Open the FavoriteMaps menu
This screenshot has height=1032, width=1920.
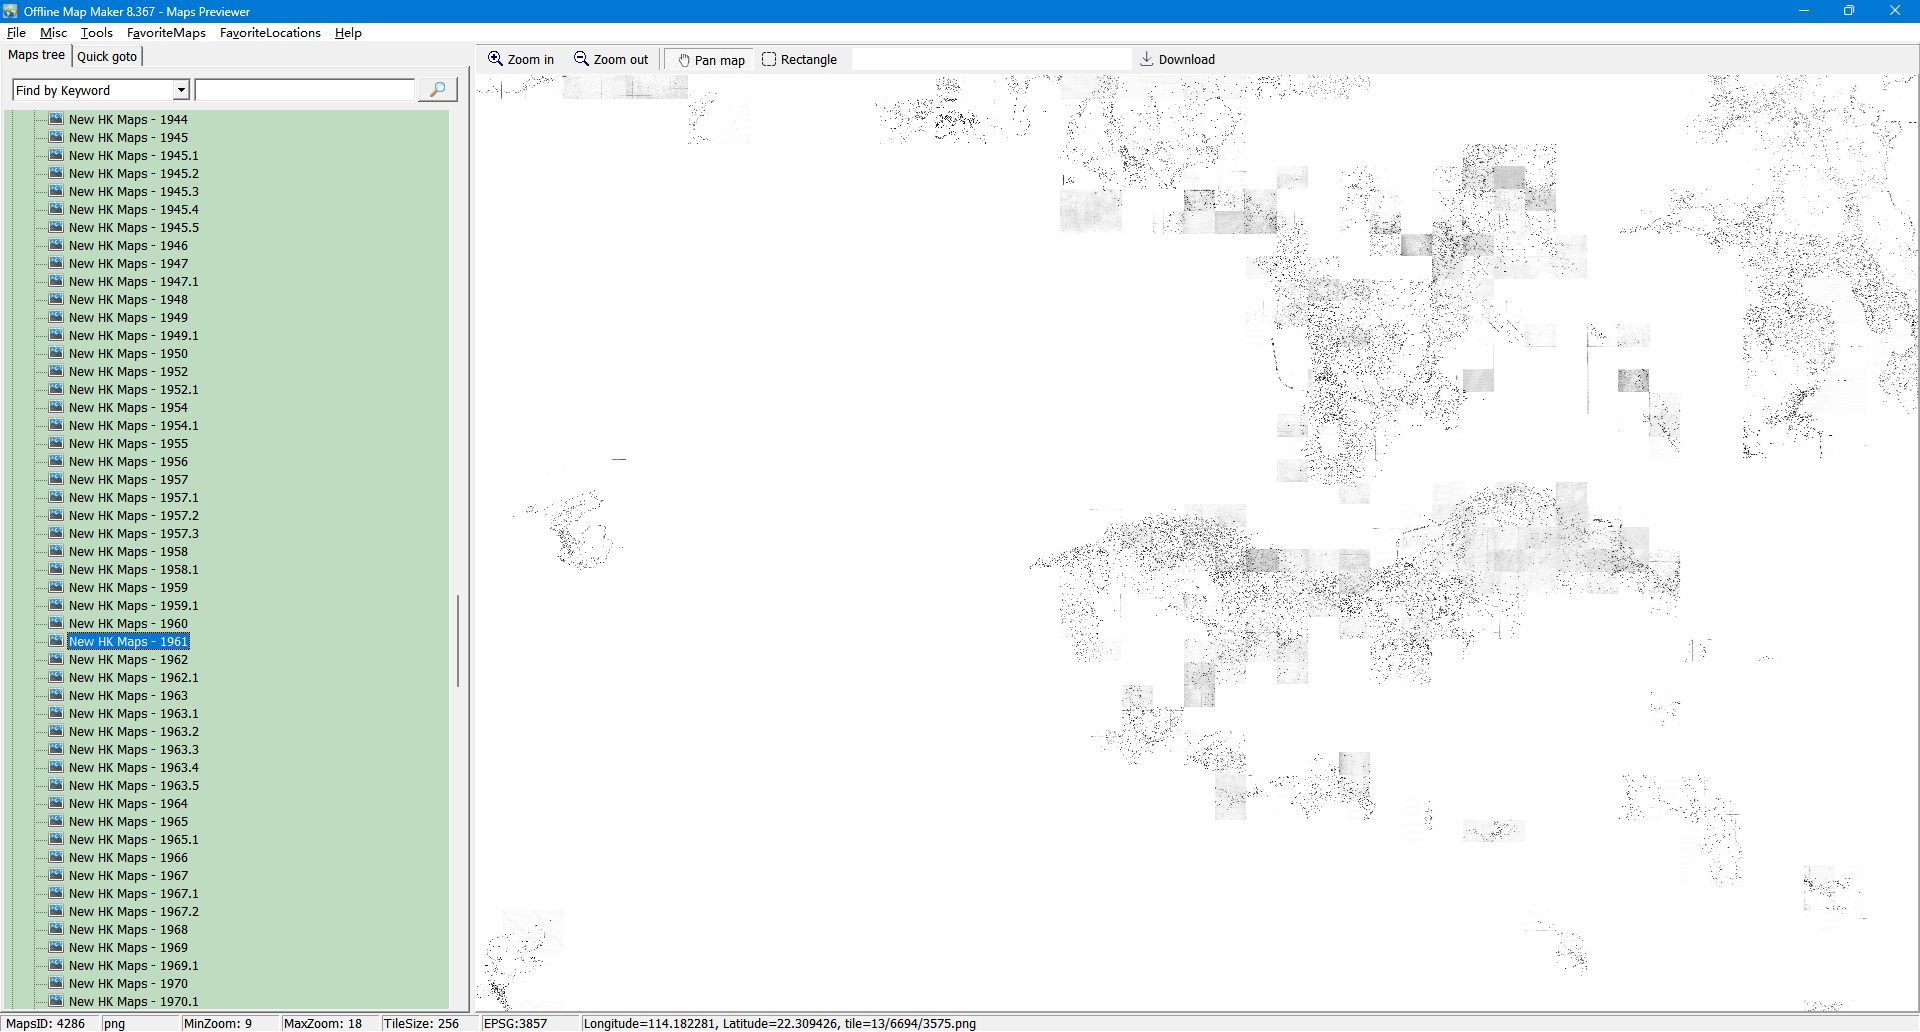(x=166, y=33)
